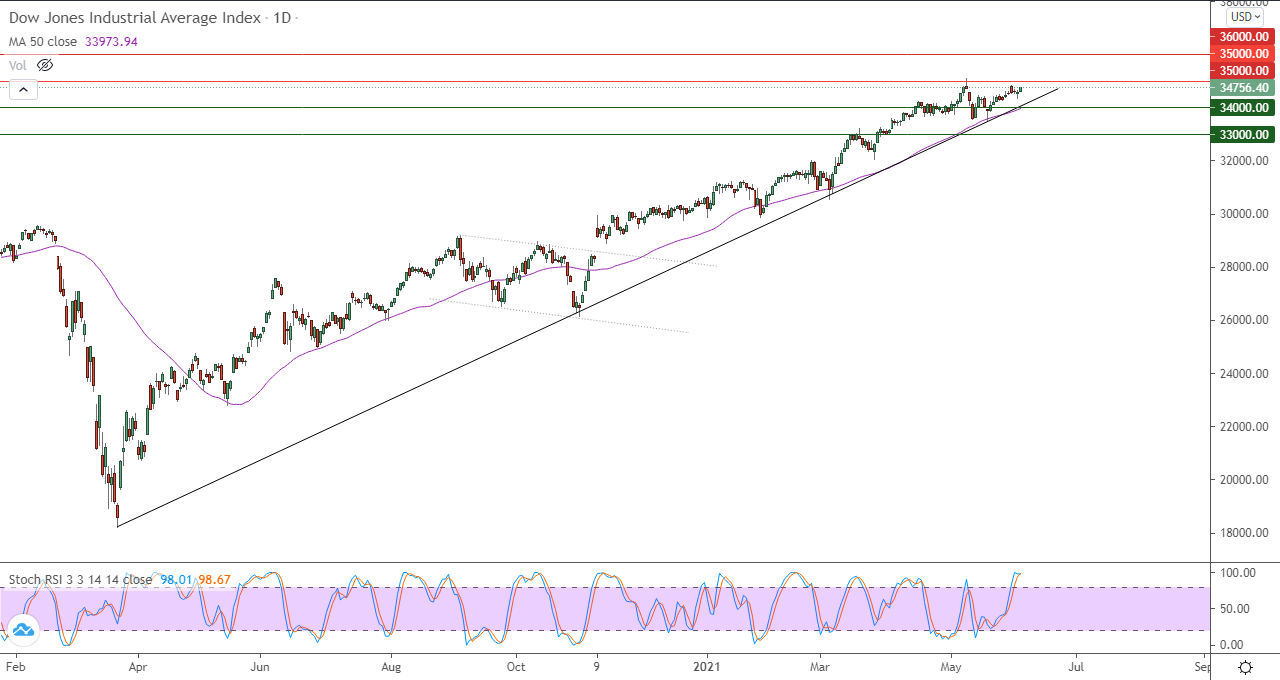Click the Oct label on time axis
Screen dimensions: 1280x680
(x=516, y=665)
